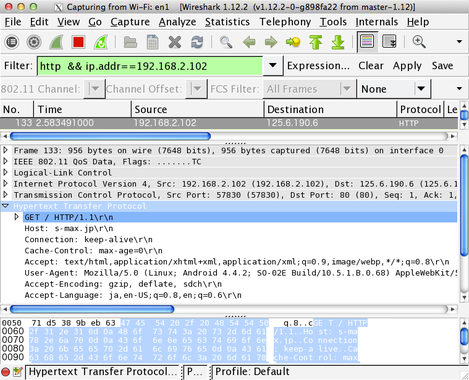Image resolution: width=469 pixels, height=380 pixels.
Task: Open the 802.11 Channel dropdown
Action: [x=95, y=89]
